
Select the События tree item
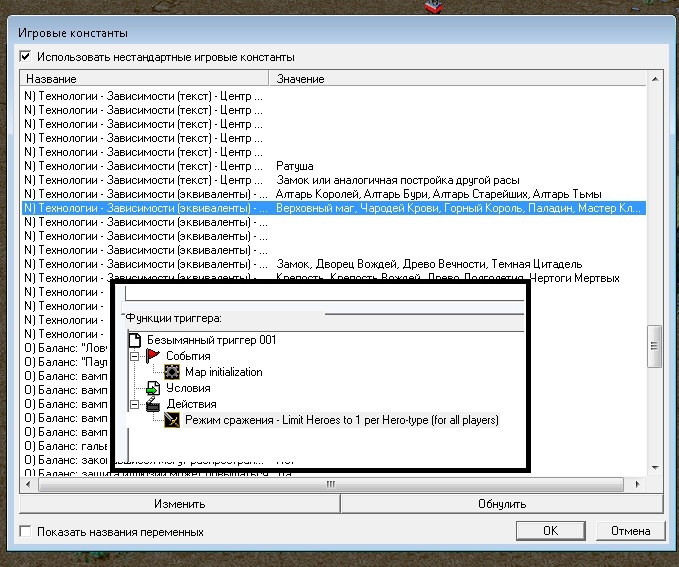(x=188, y=356)
